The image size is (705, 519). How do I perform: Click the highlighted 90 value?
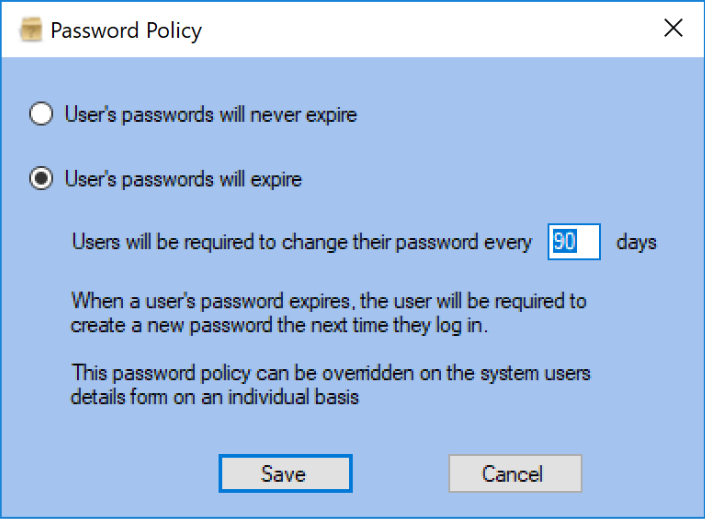point(563,242)
